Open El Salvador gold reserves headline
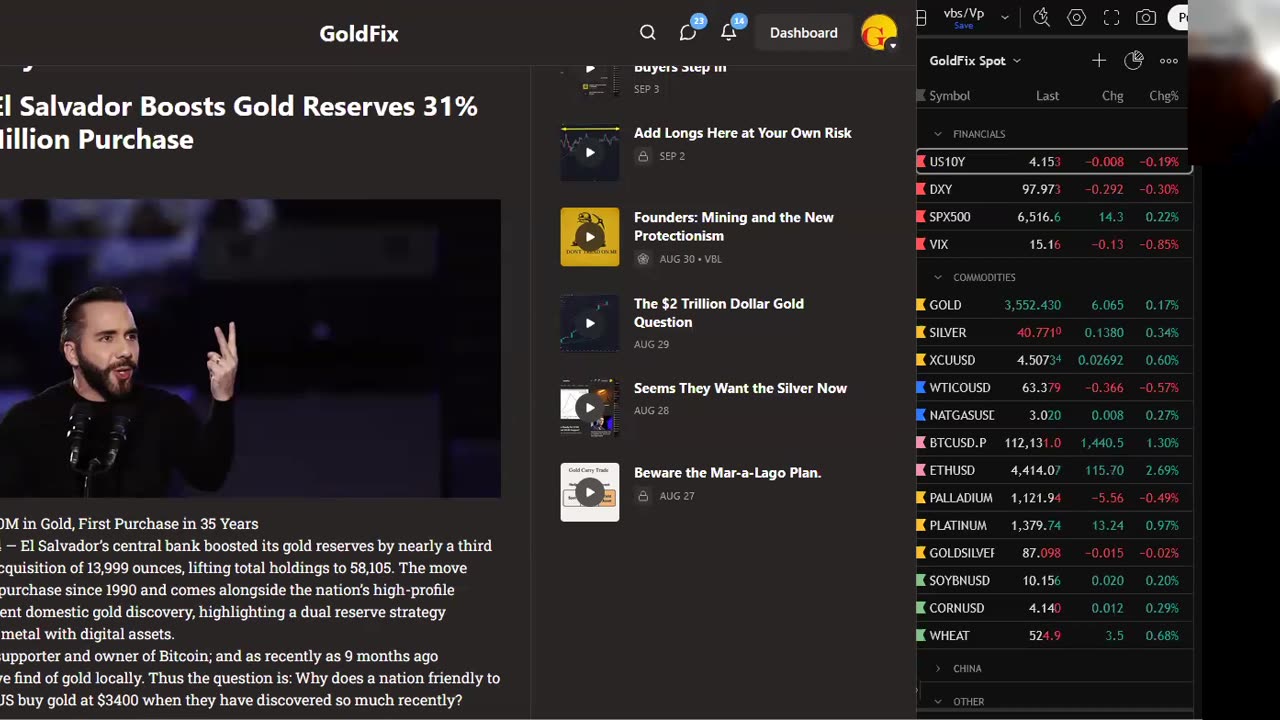 tap(238, 122)
